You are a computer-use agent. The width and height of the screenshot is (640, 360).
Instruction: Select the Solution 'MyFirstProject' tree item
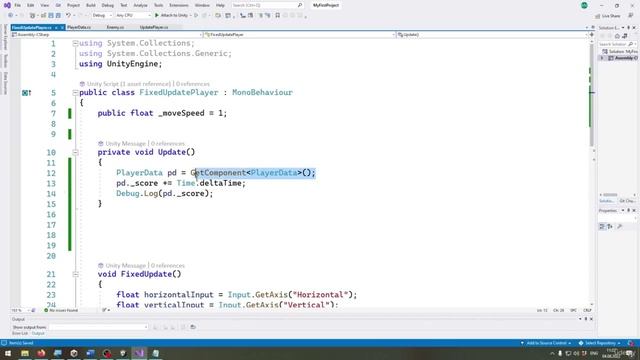(620, 52)
